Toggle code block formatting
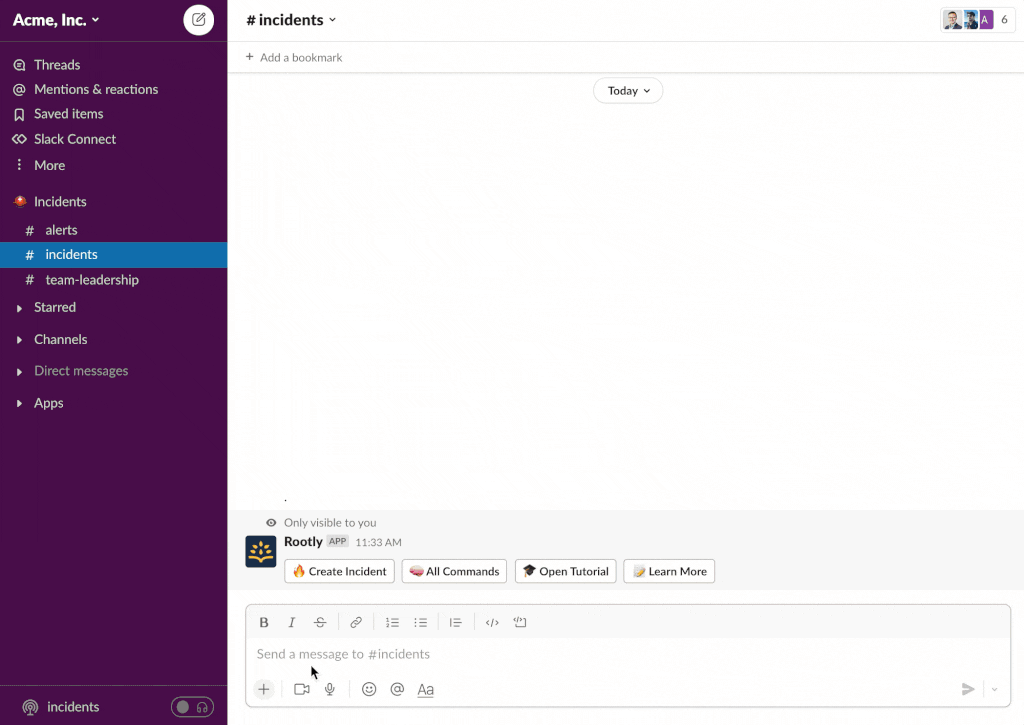The height and width of the screenshot is (725, 1024). pyautogui.click(x=520, y=622)
